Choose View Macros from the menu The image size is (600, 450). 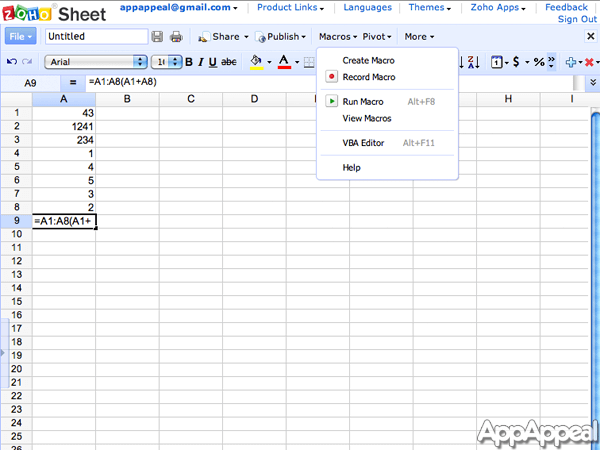pyautogui.click(x=367, y=118)
